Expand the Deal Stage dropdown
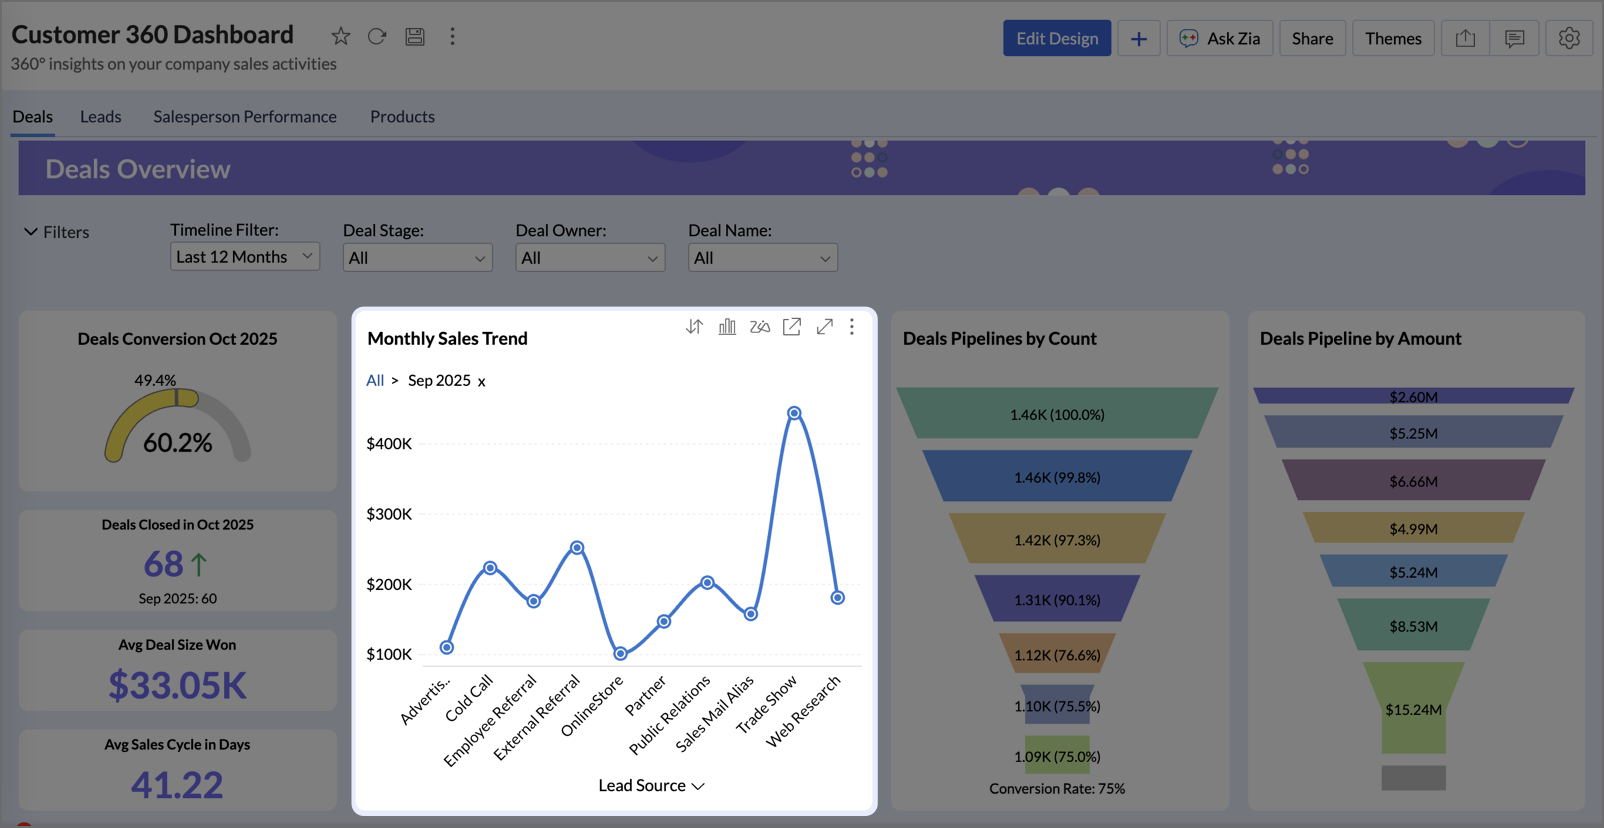Image resolution: width=1604 pixels, height=828 pixels. [x=417, y=258]
